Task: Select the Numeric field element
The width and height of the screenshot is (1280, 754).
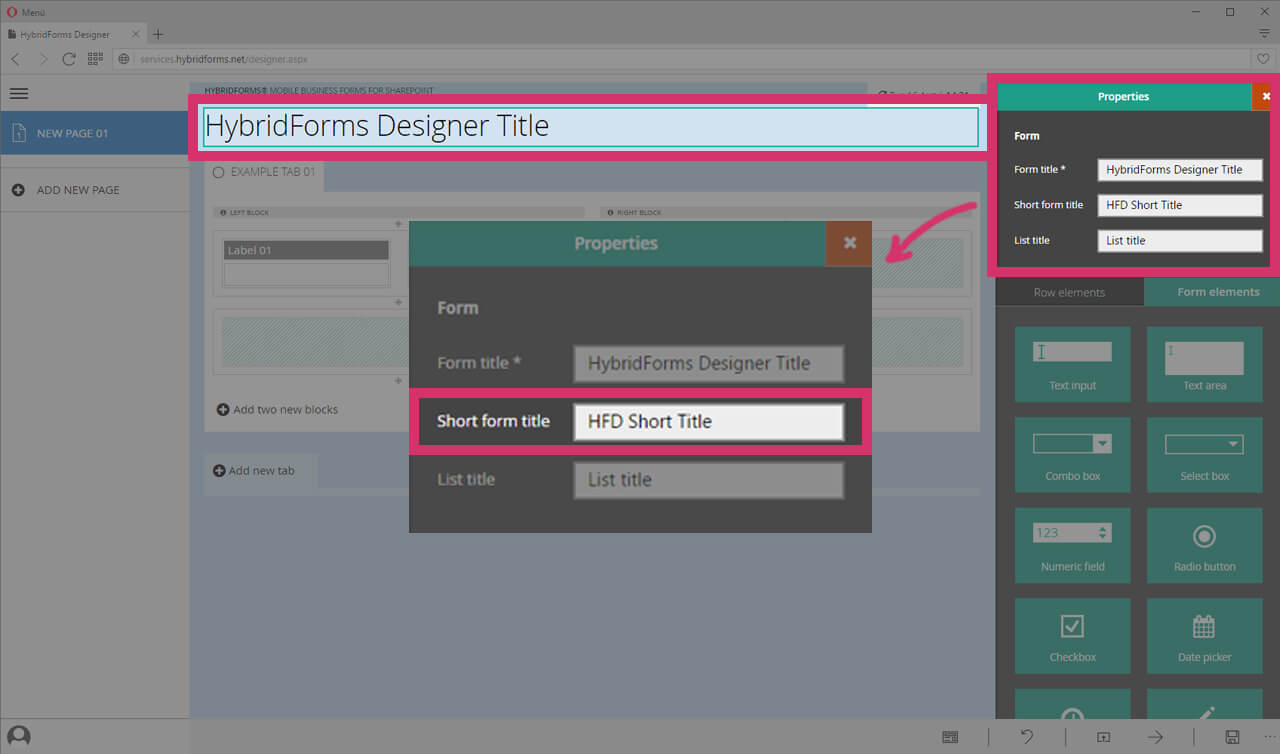Action: (1072, 545)
